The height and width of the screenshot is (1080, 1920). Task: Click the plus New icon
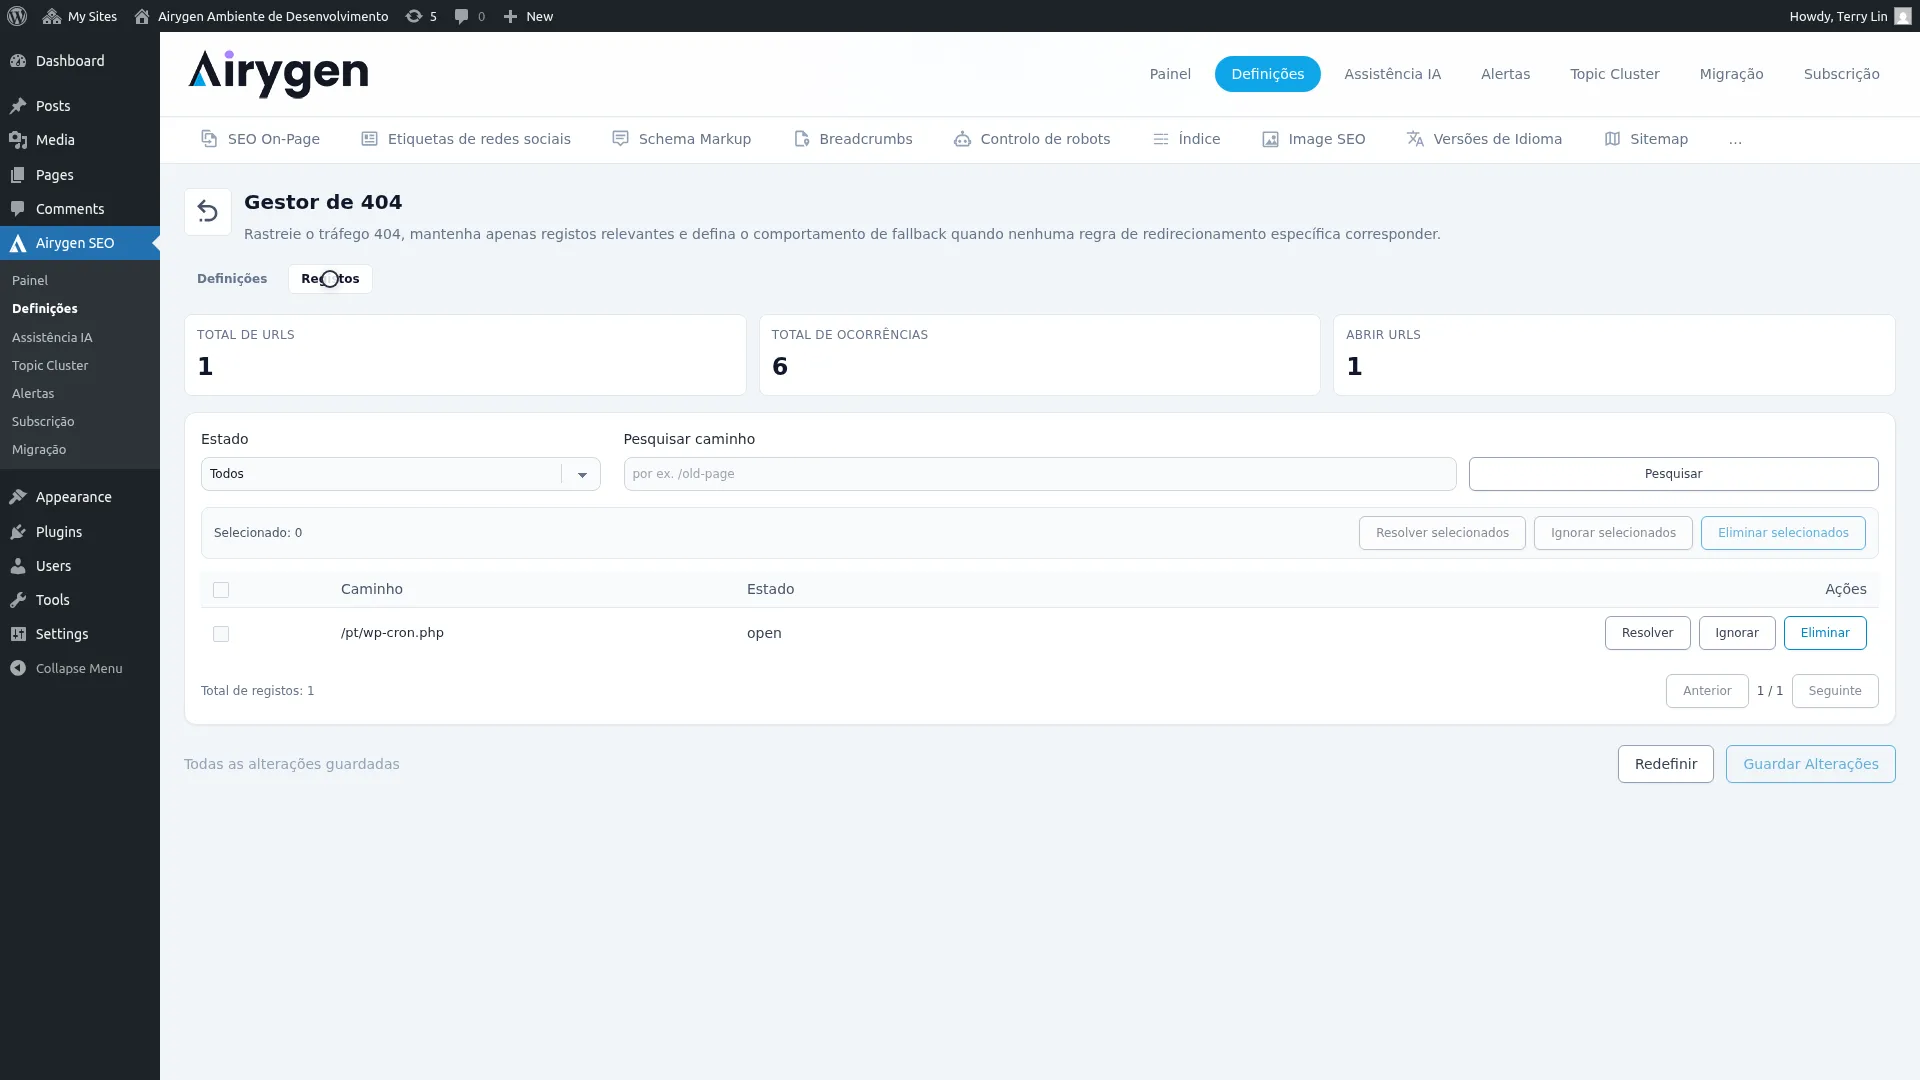510,16
